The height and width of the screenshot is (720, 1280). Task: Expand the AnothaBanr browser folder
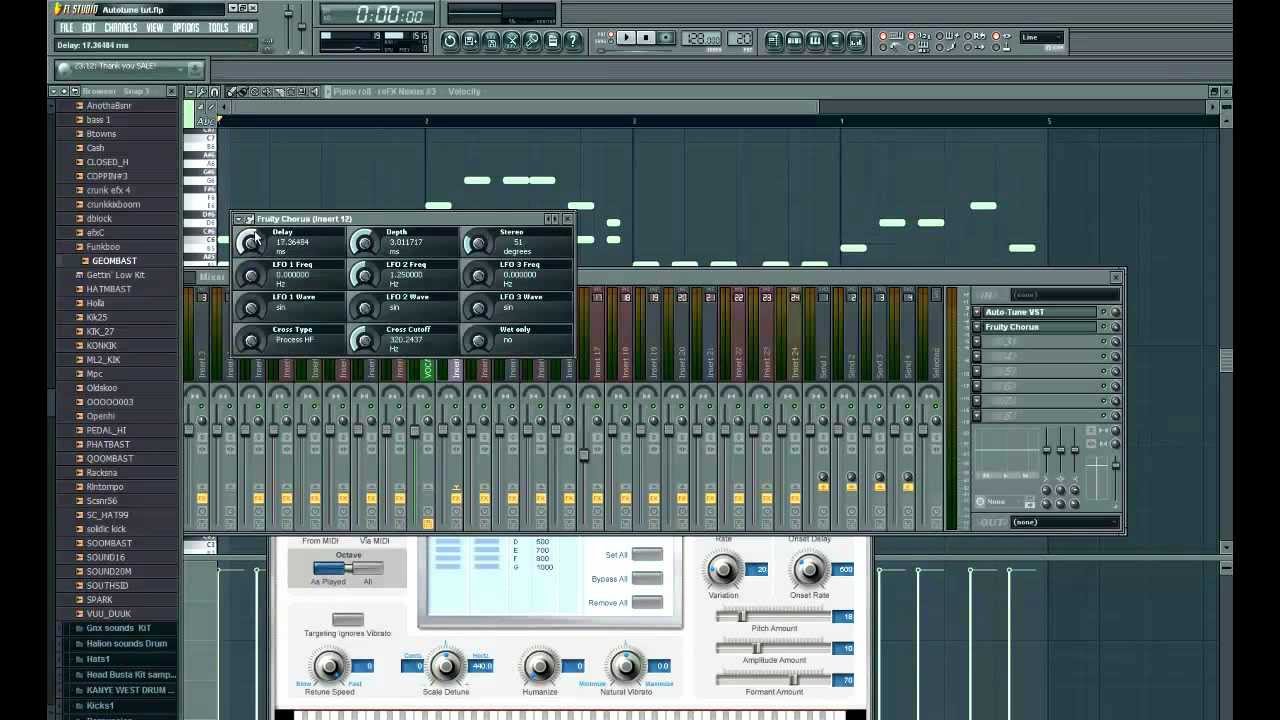[x=108, y=105]
